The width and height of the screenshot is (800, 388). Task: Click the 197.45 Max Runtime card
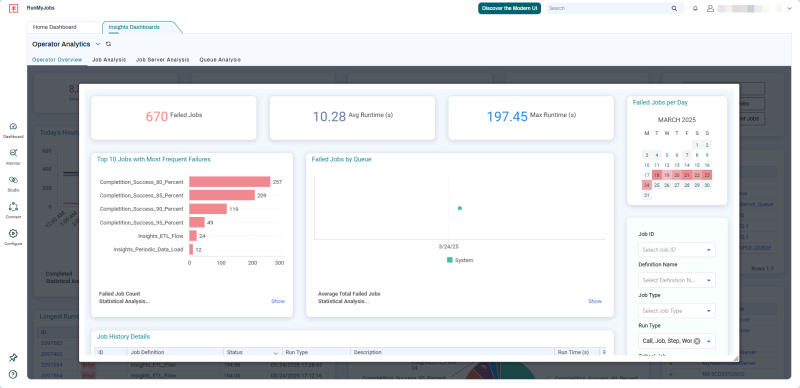point(531,118)
